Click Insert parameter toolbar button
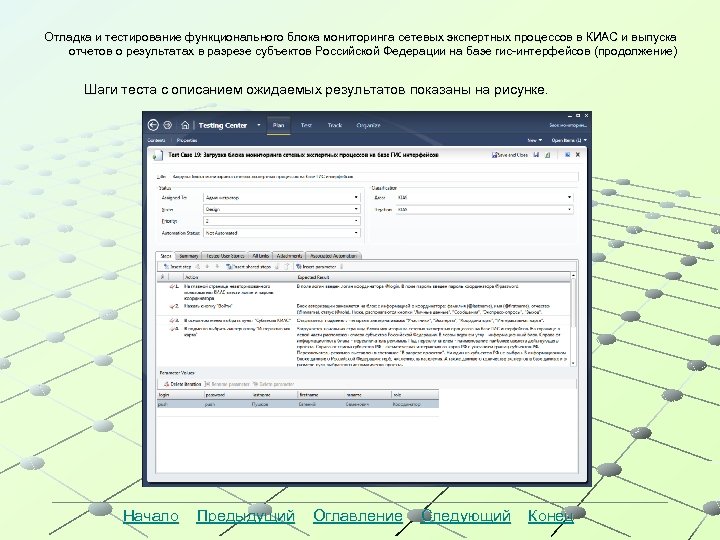The image size is (720, 540). click(316, 267)
